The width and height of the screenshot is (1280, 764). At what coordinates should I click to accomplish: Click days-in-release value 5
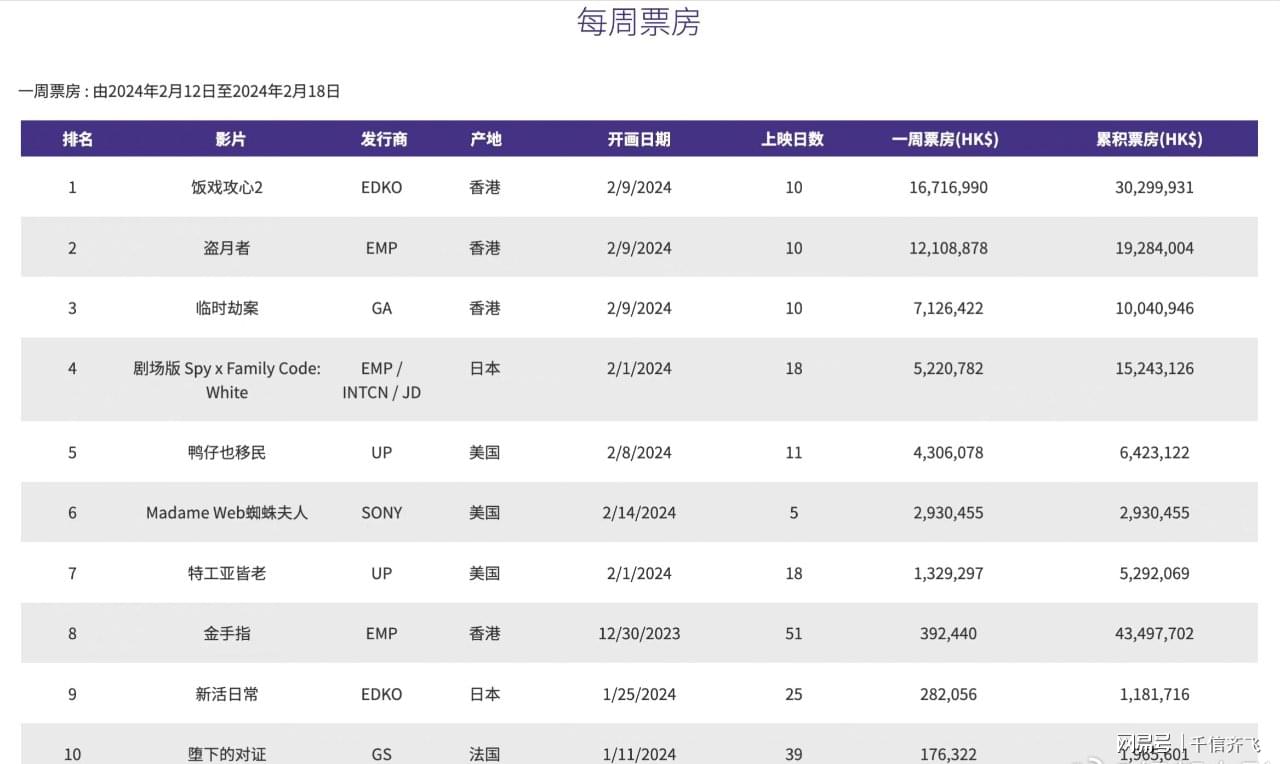point(793,512)
